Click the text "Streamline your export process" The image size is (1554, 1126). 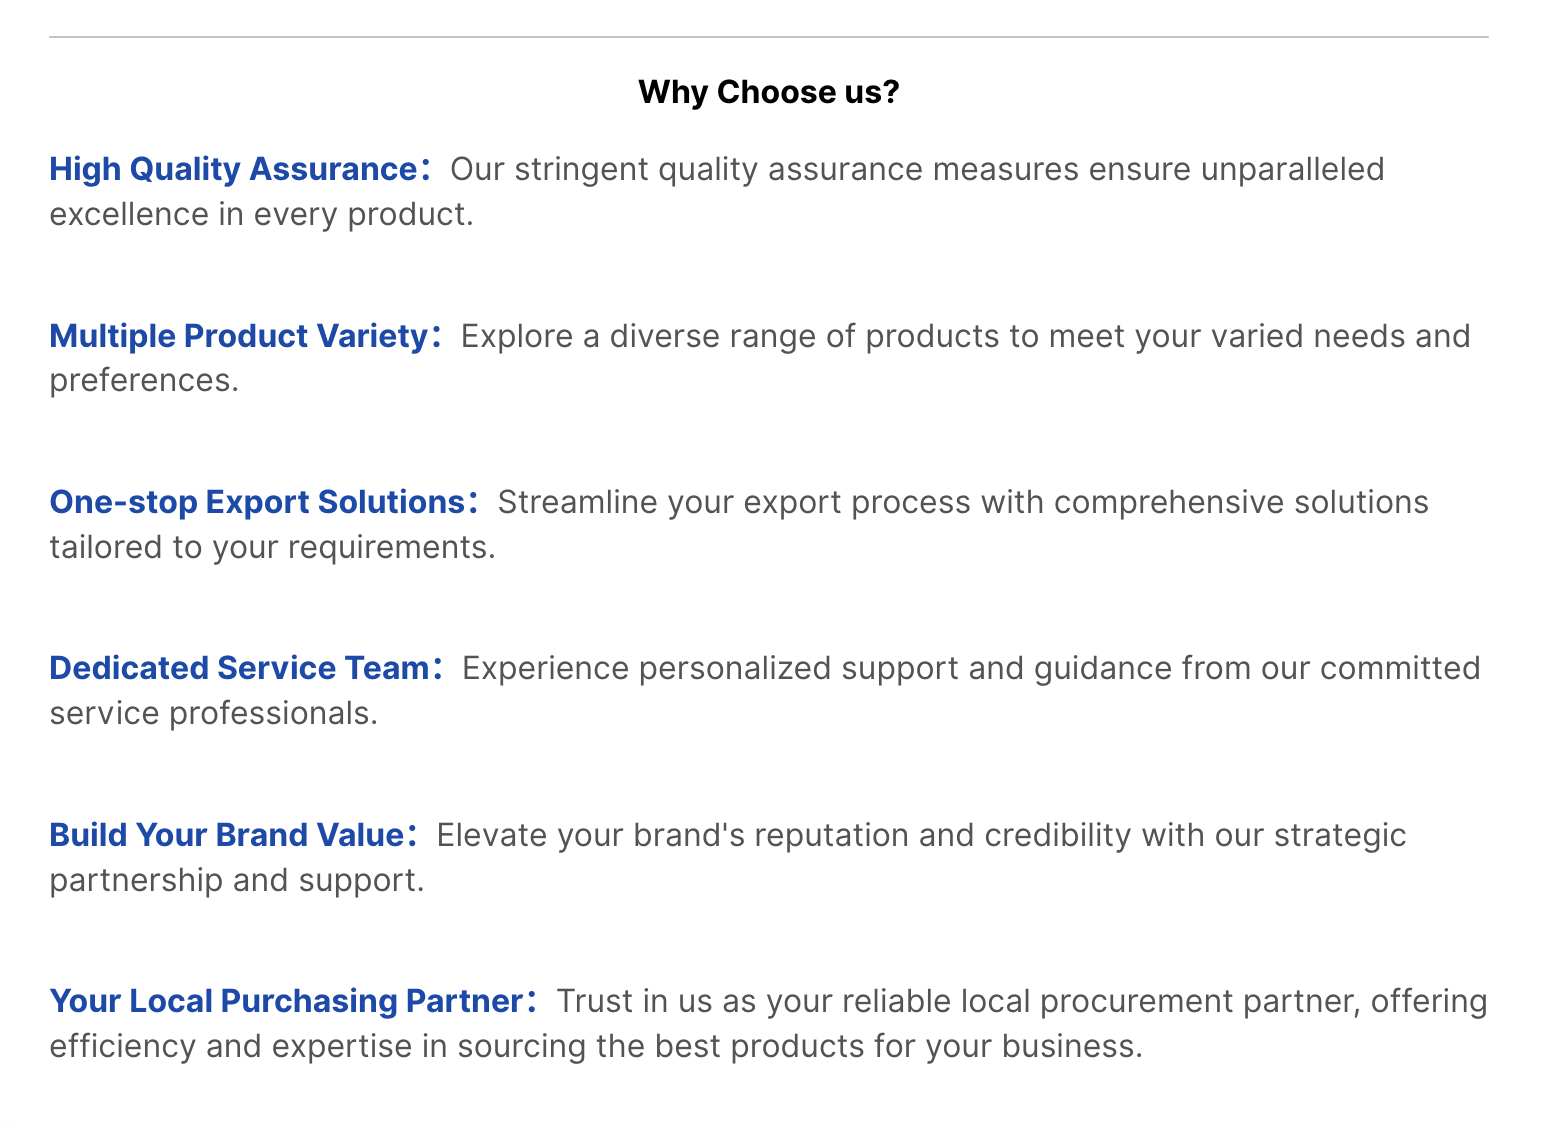[x=733, y=502]
